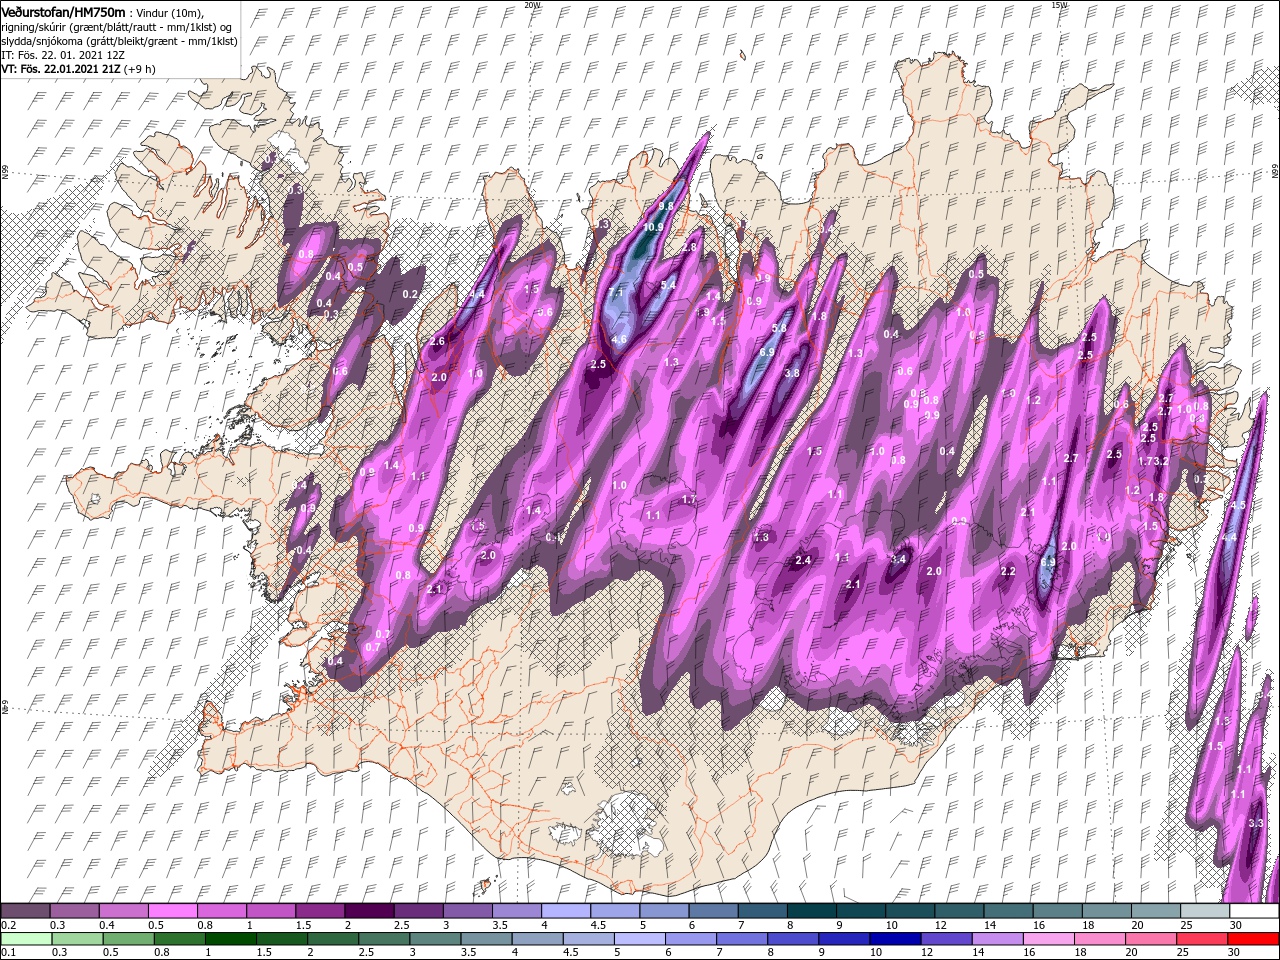This screenshot has height=960, width=1280.
Task: Select the lower scale swatch starting at 2.5
Action: (386, 938)
